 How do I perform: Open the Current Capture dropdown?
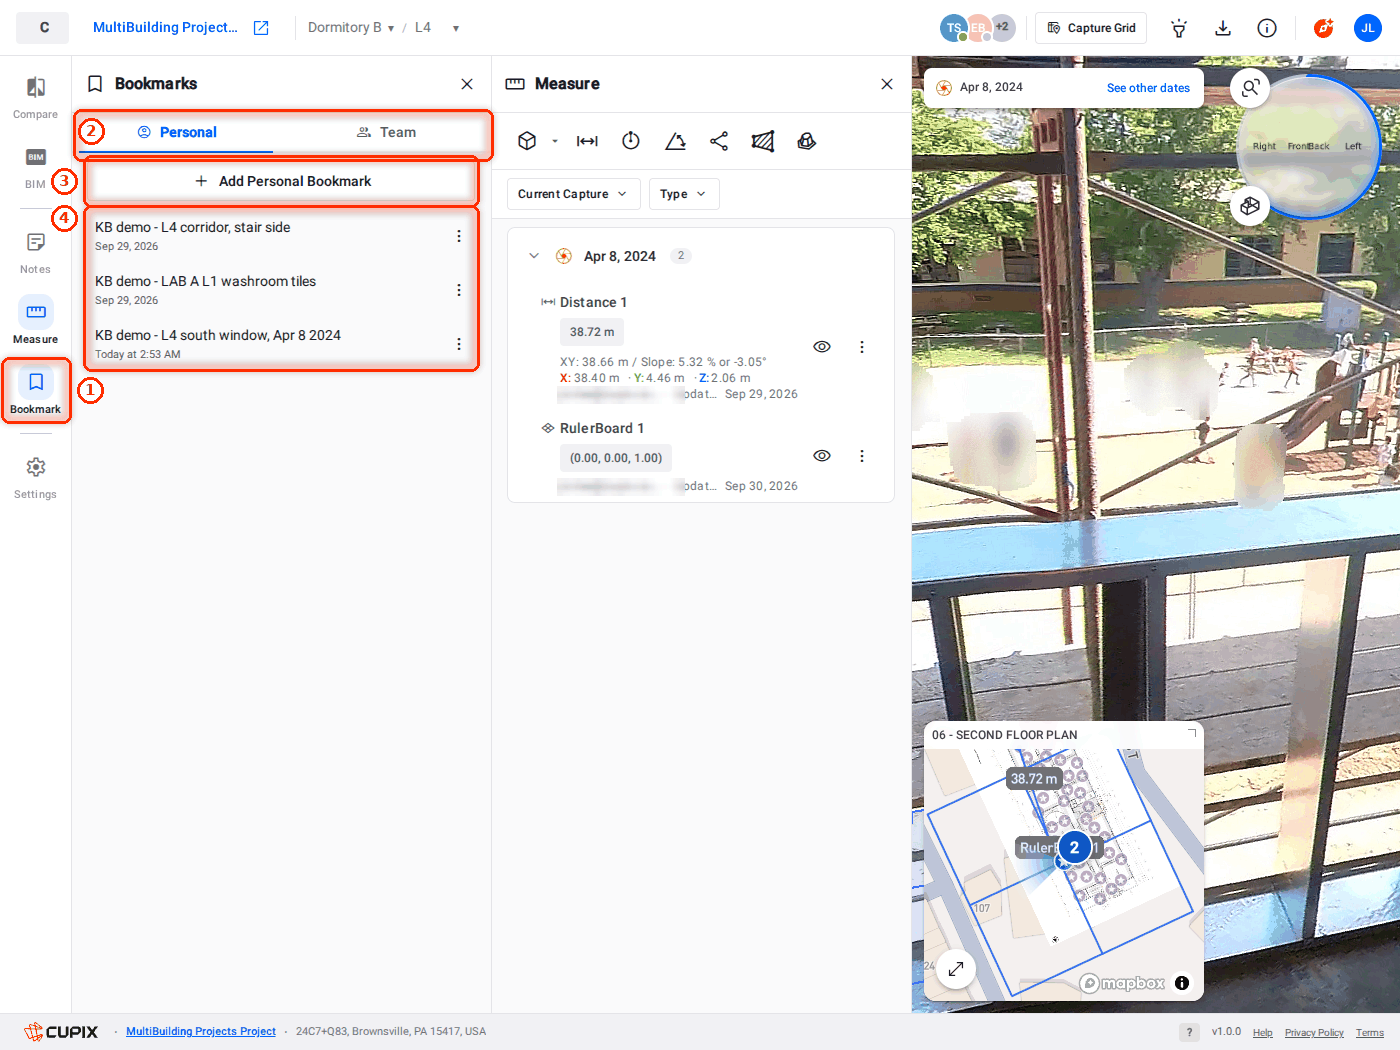coord(573,194)
